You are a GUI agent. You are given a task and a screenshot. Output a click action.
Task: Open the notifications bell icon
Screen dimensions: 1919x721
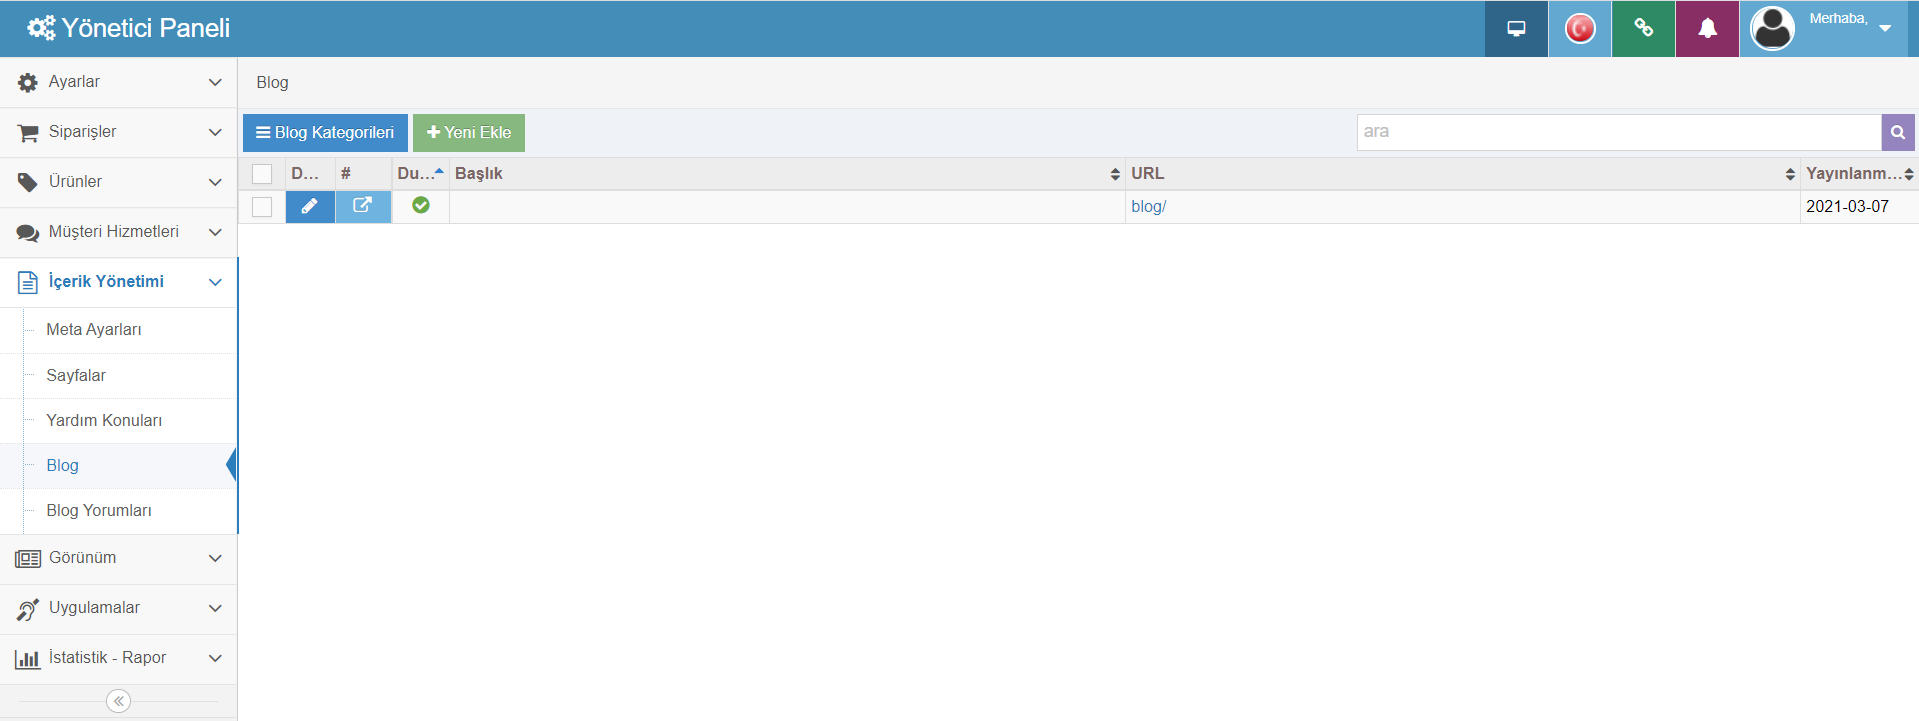click(1707, 28)
